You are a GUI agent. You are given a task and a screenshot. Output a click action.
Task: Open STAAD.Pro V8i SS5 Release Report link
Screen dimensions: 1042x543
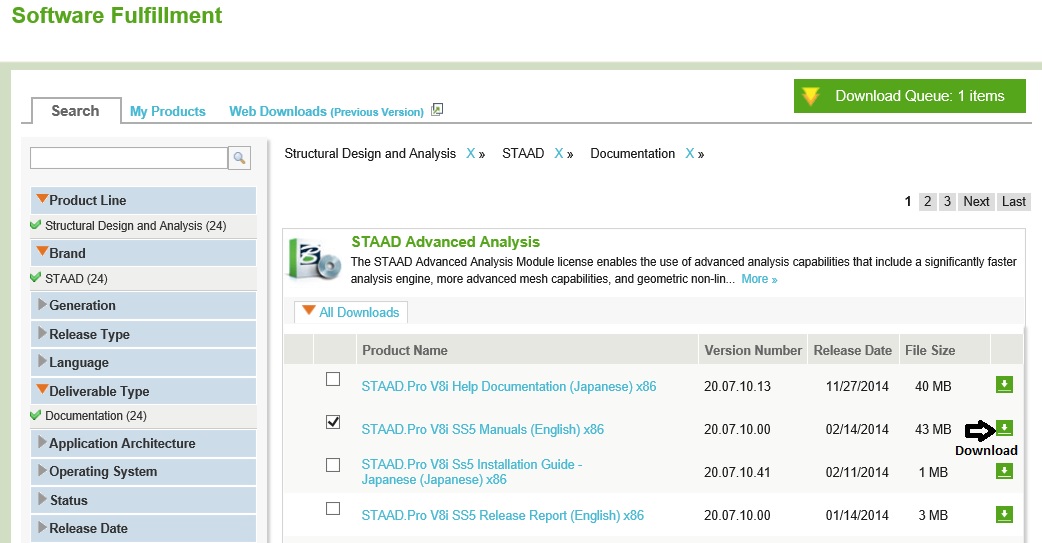click(502, 515)
